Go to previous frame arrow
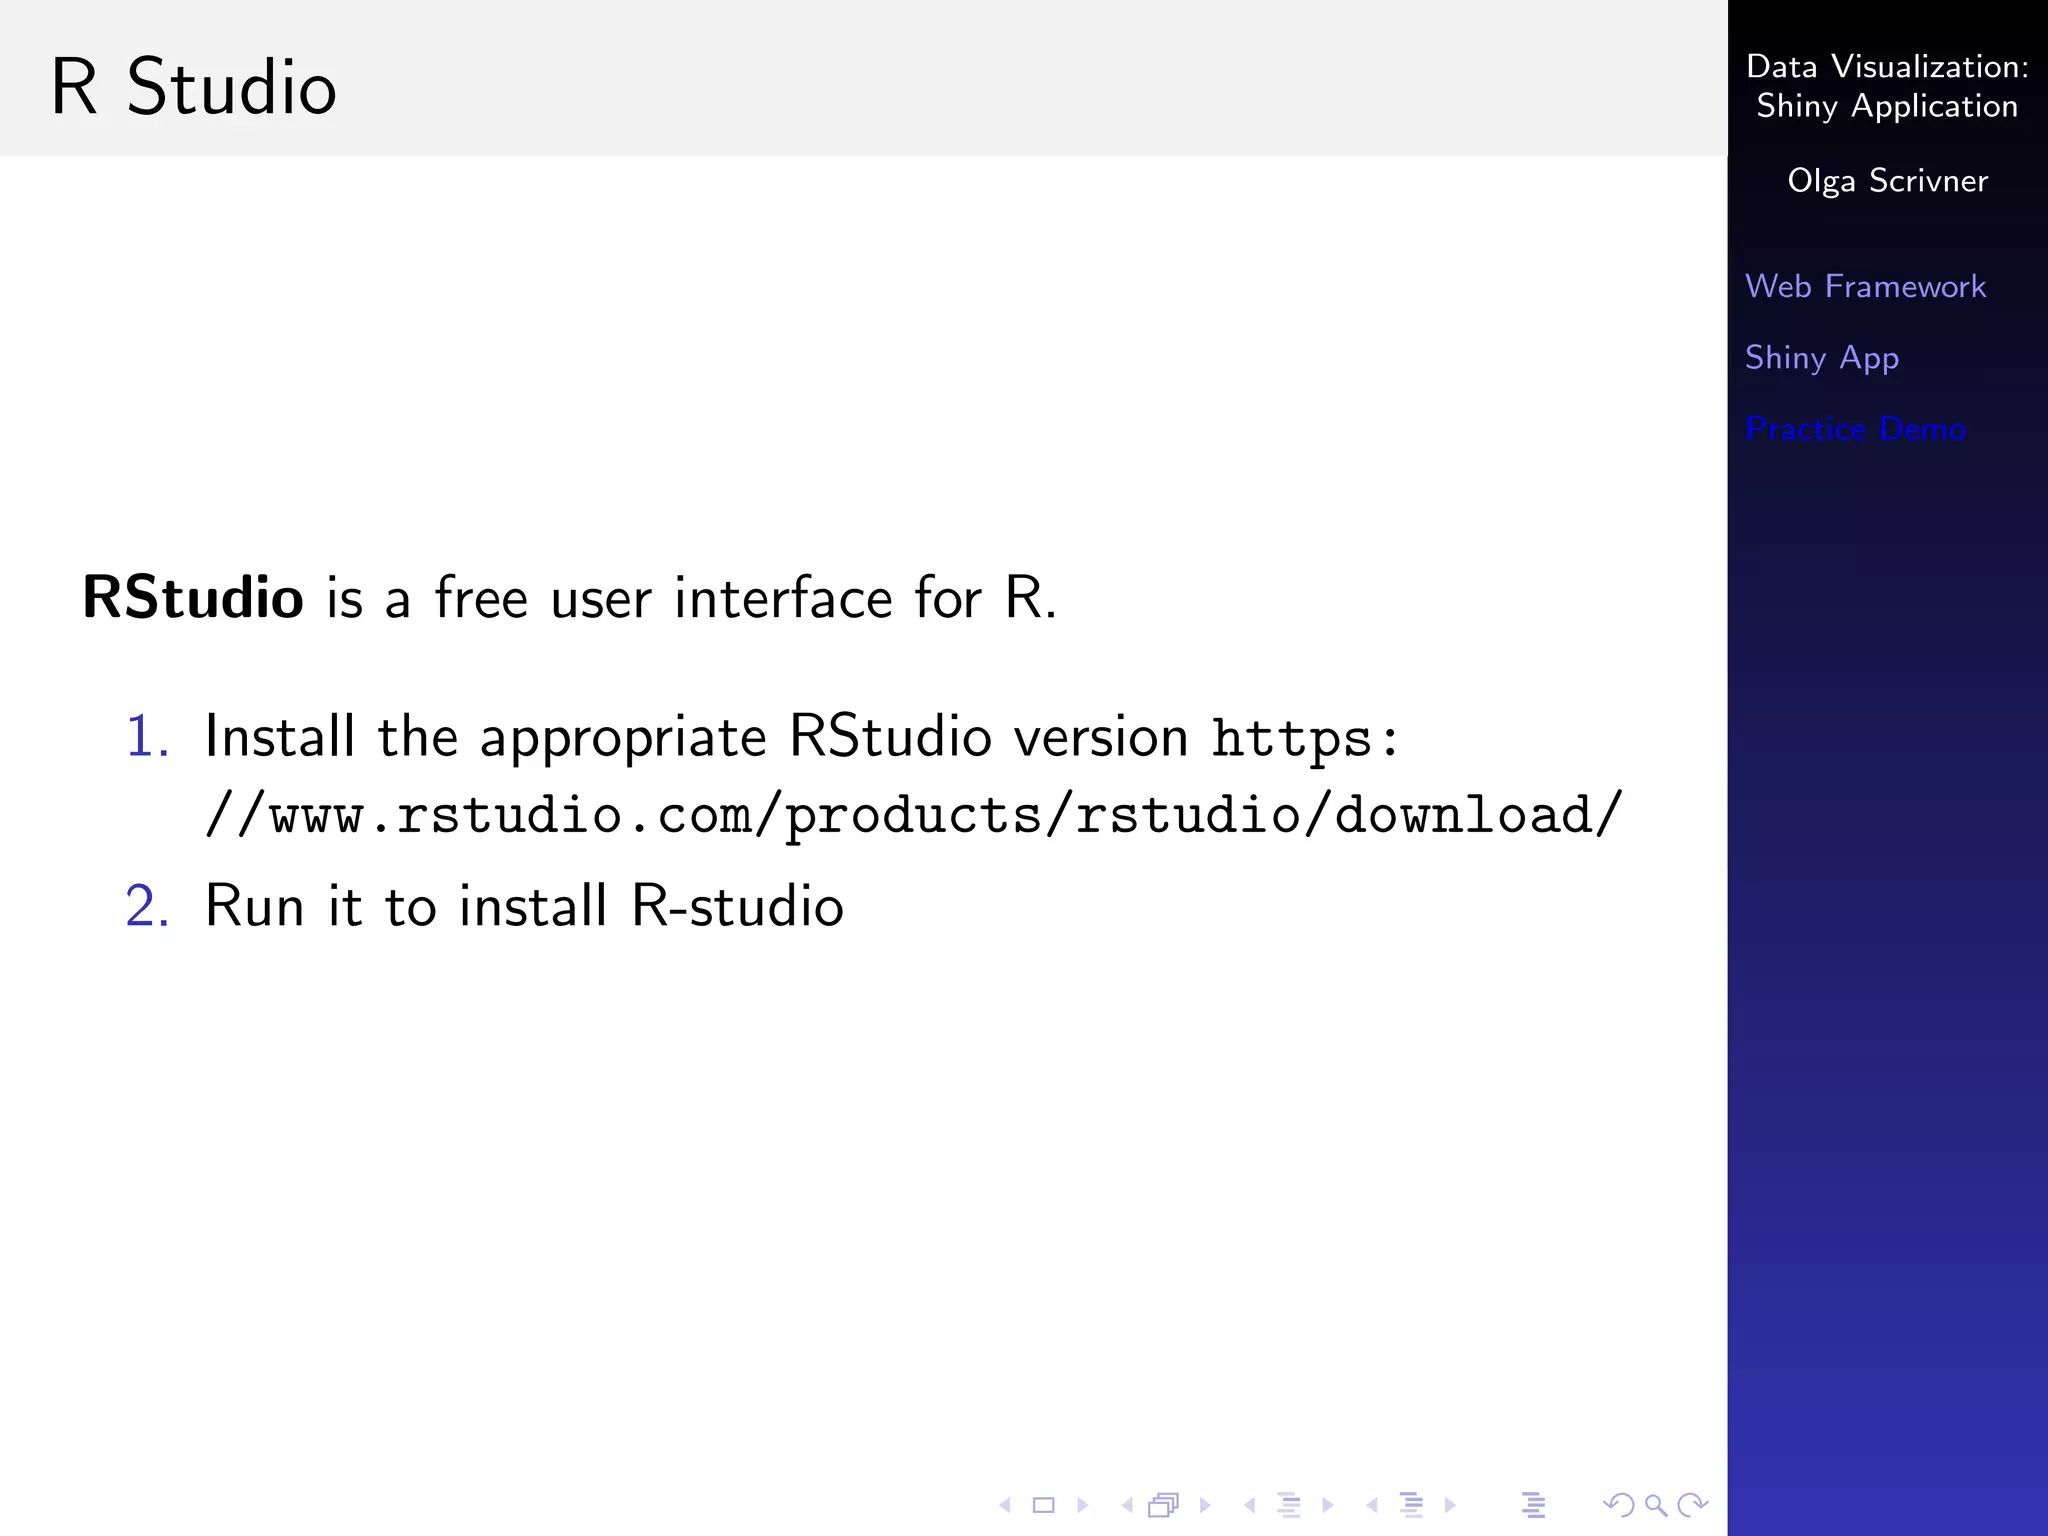The image size is (2048, 1536). [1127, 1504]
